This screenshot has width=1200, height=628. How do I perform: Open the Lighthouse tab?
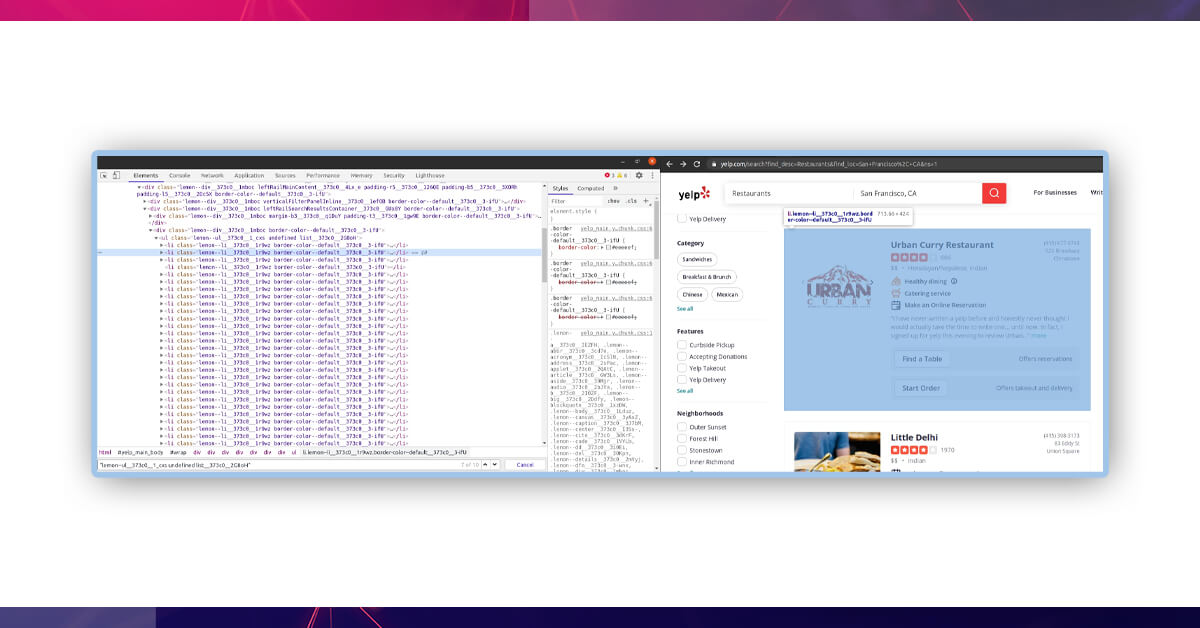pos(430,175)
